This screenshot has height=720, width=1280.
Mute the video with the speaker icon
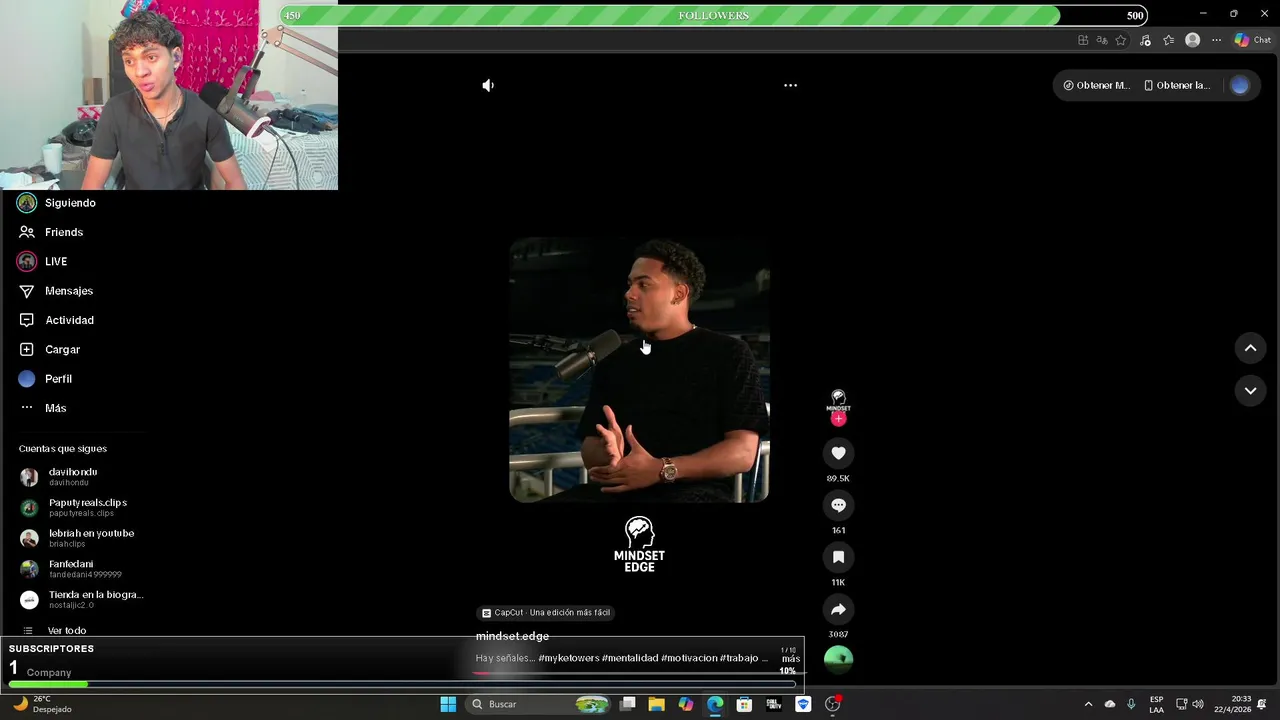click(488, 86)
